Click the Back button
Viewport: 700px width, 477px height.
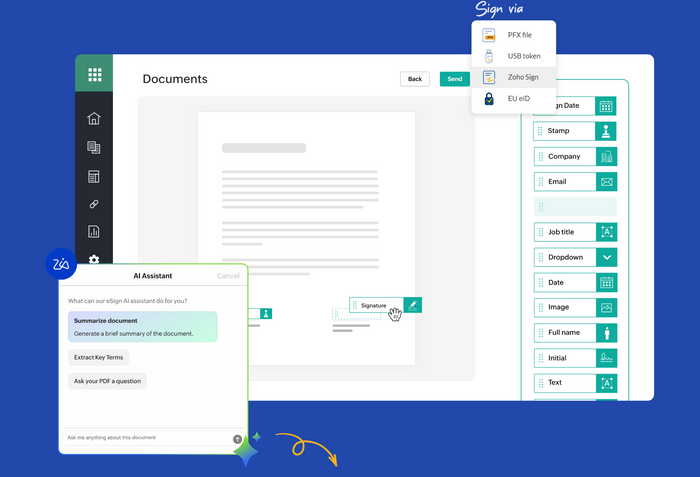pyautogui.click(x=415, y=79)
